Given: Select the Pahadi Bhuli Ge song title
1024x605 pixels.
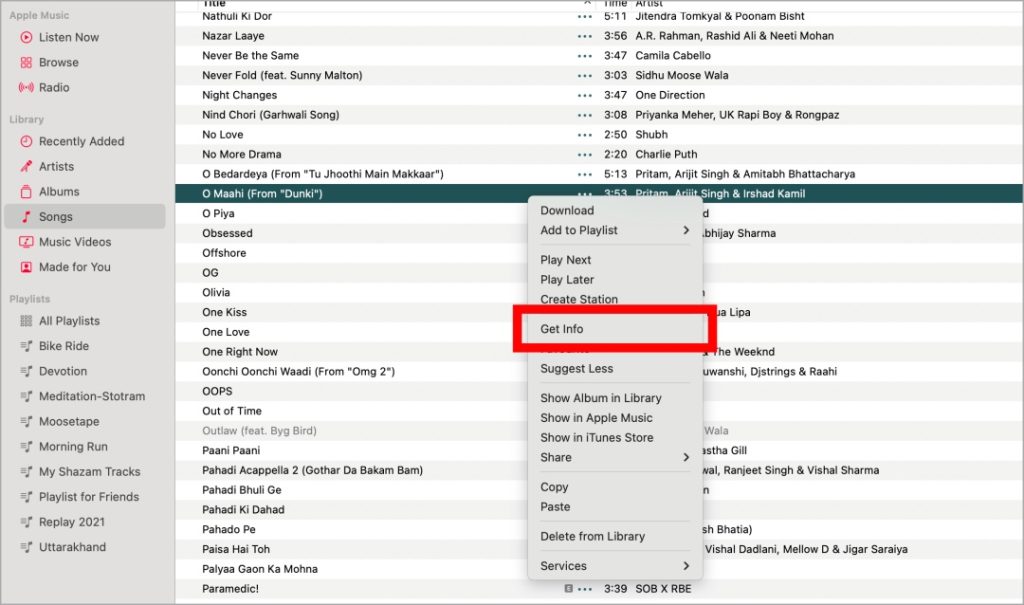Looking at the screenshot, I should click(x=242, y=490).
